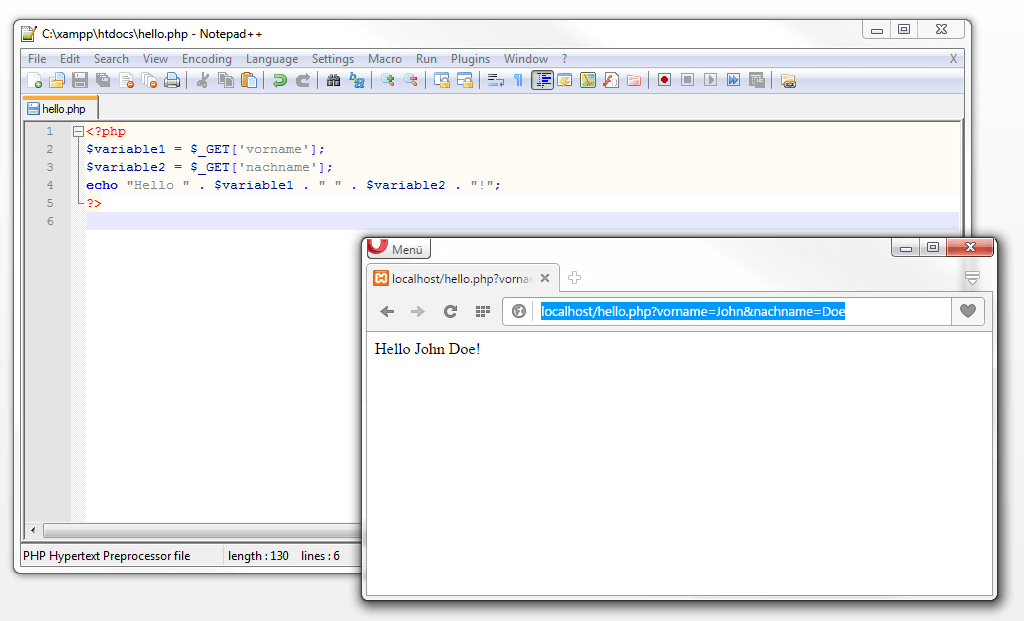Open the Edit menu
The height and width of the screenshot is (621, 1024).
69,59
